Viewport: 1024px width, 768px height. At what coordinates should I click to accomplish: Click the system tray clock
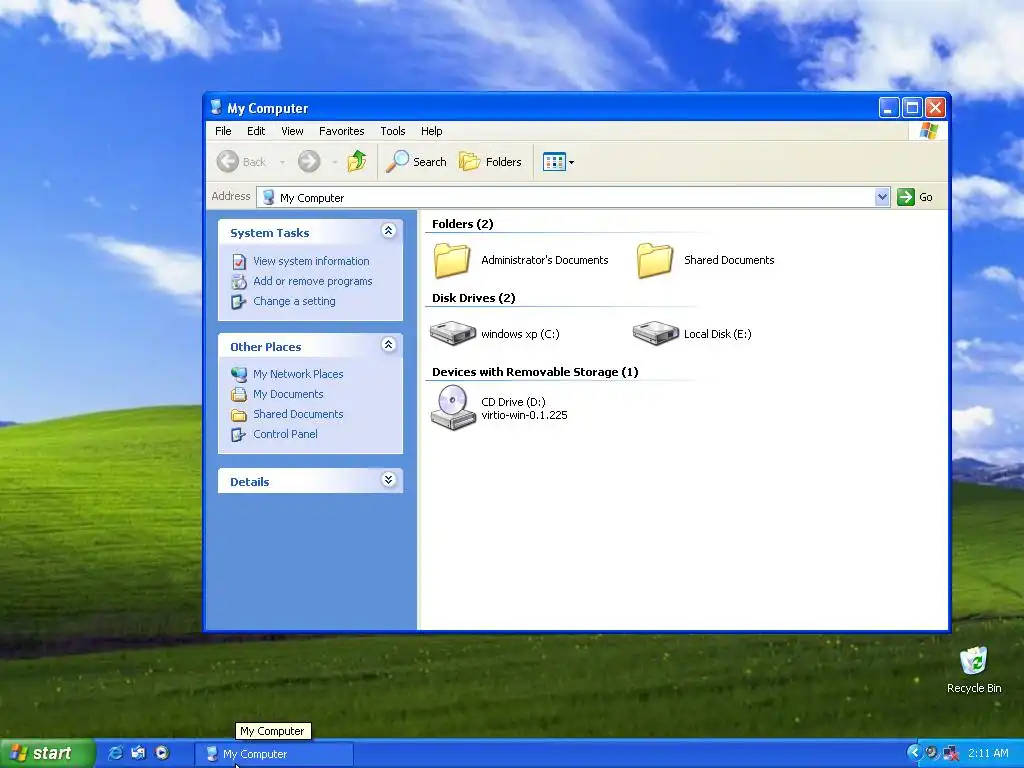click(x=988, y=753)
